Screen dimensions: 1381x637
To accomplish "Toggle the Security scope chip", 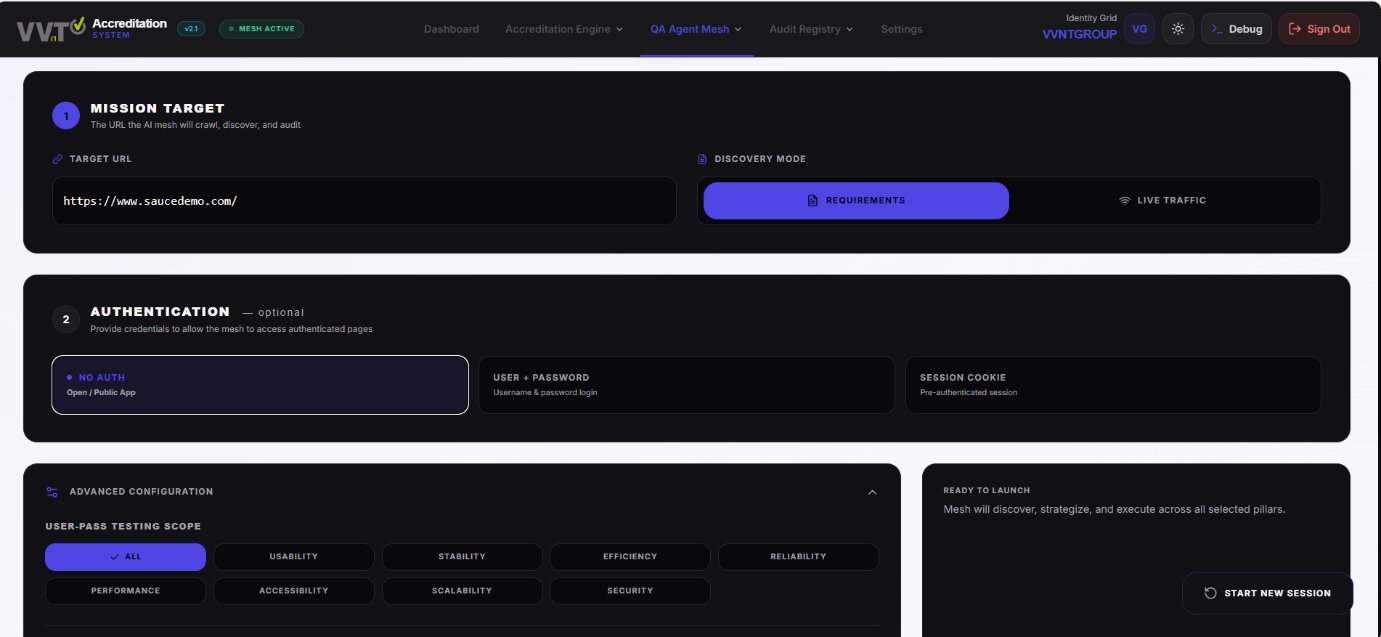I will (x=630, y=591).
